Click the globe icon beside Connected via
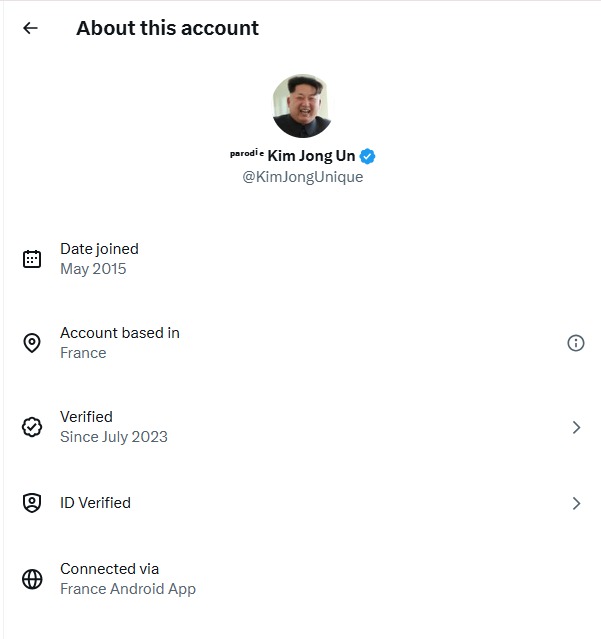 tap(32, 579)
